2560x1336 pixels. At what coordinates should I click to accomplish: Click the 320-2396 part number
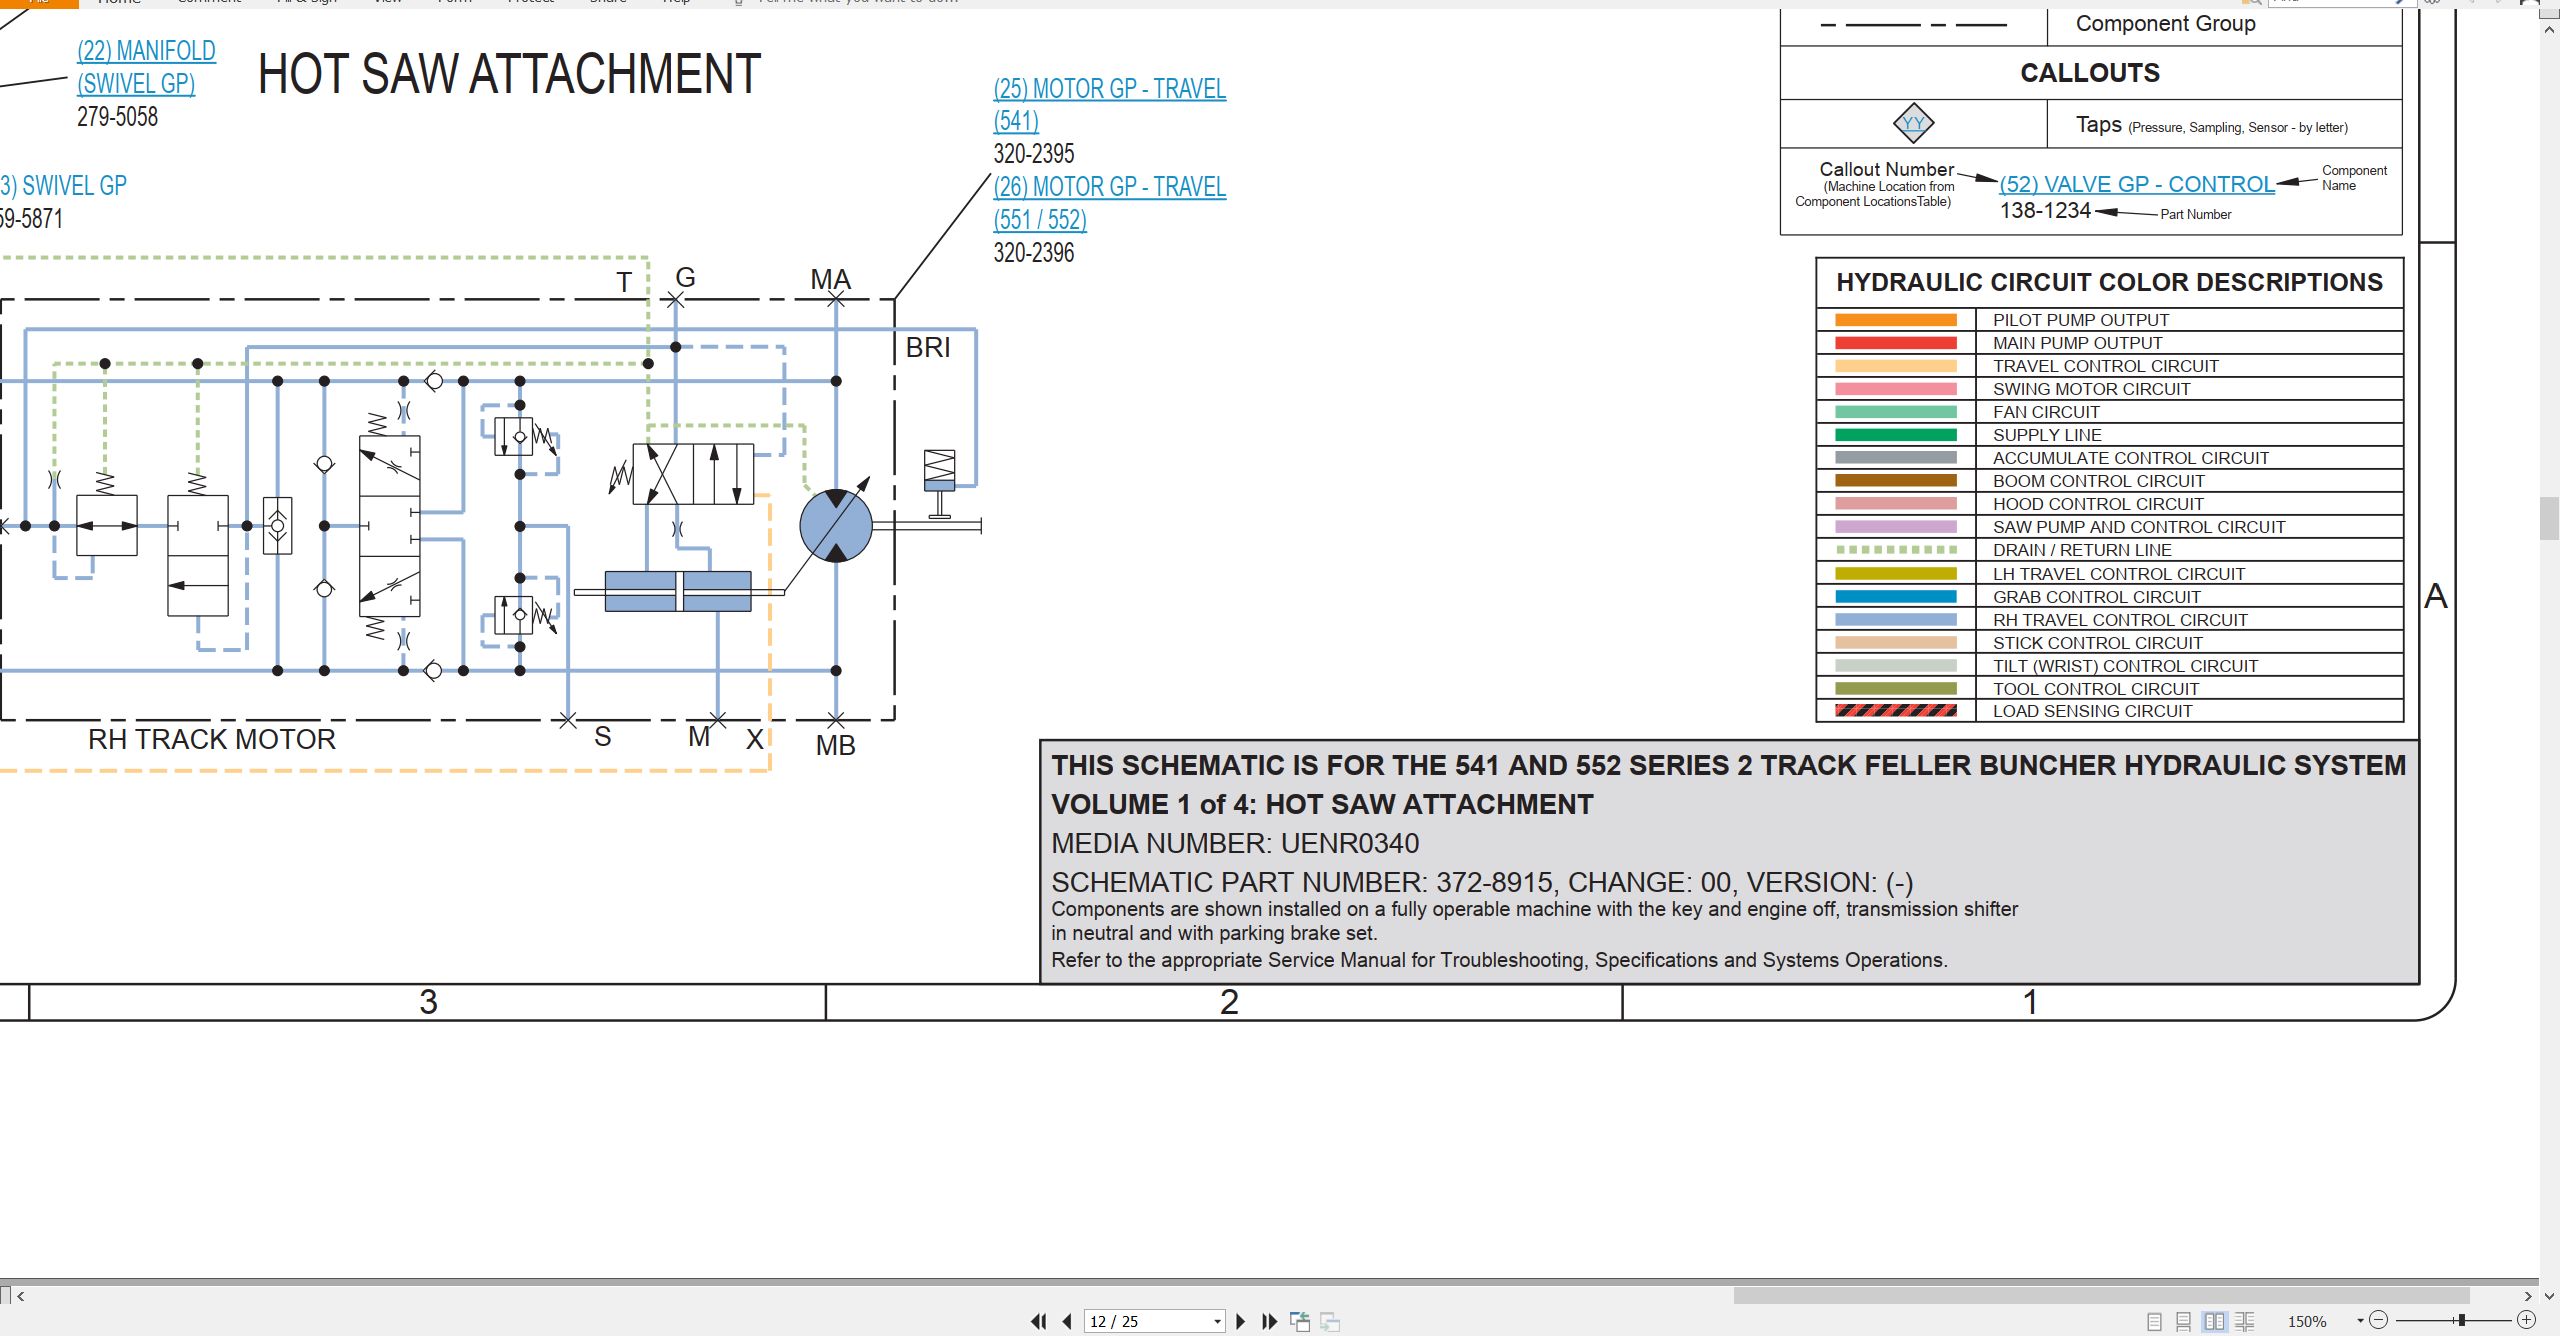tap(1034, 252)
